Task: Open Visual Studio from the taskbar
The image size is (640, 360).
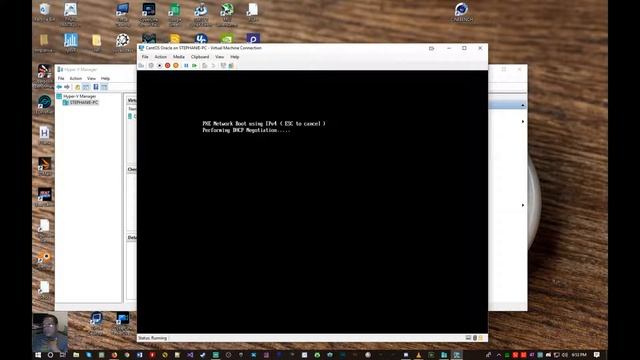Action: pos(190,355)
